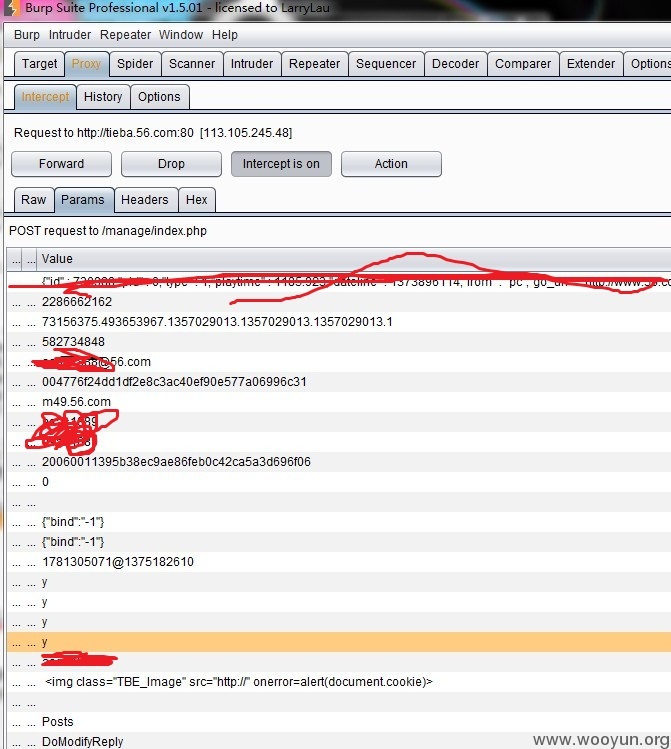Switch to the Comparer tab
671x749 pixels.
(523, 64)
